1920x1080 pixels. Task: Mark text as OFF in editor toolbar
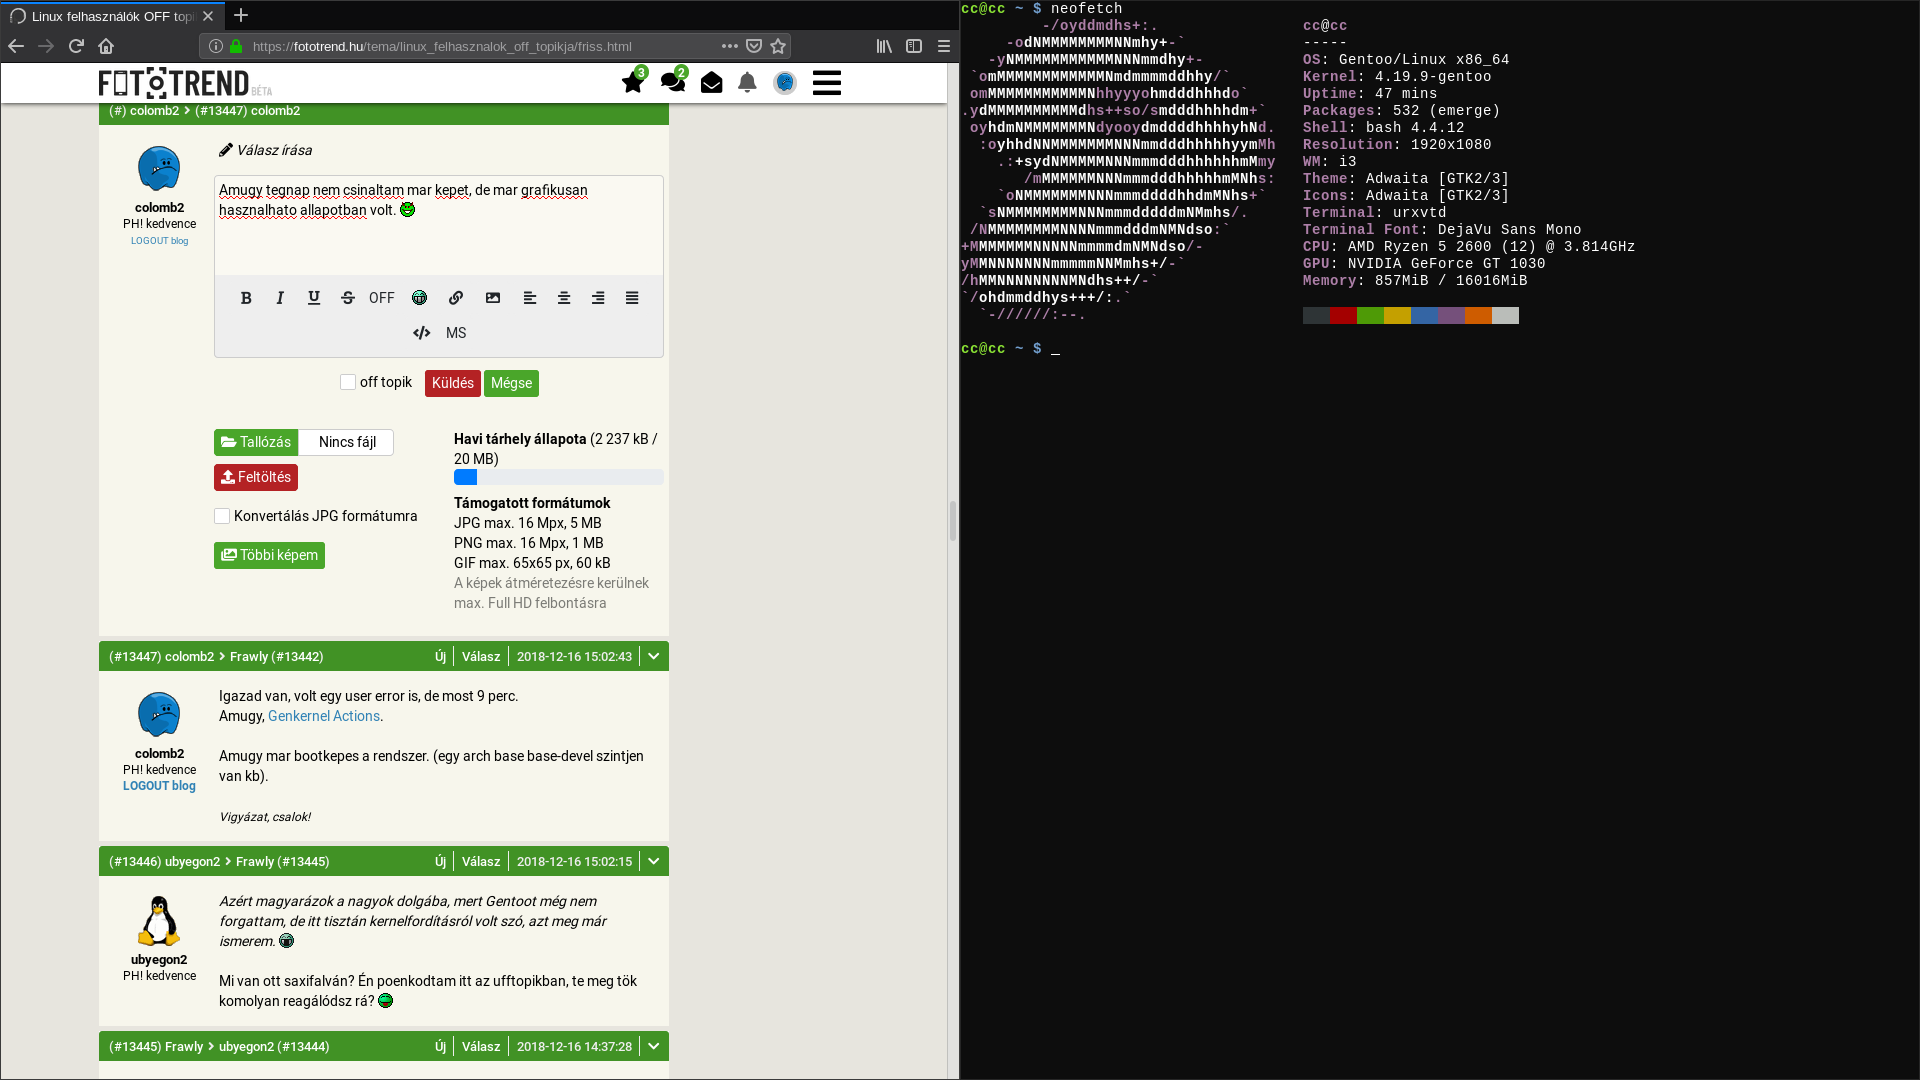click(382, 298)
